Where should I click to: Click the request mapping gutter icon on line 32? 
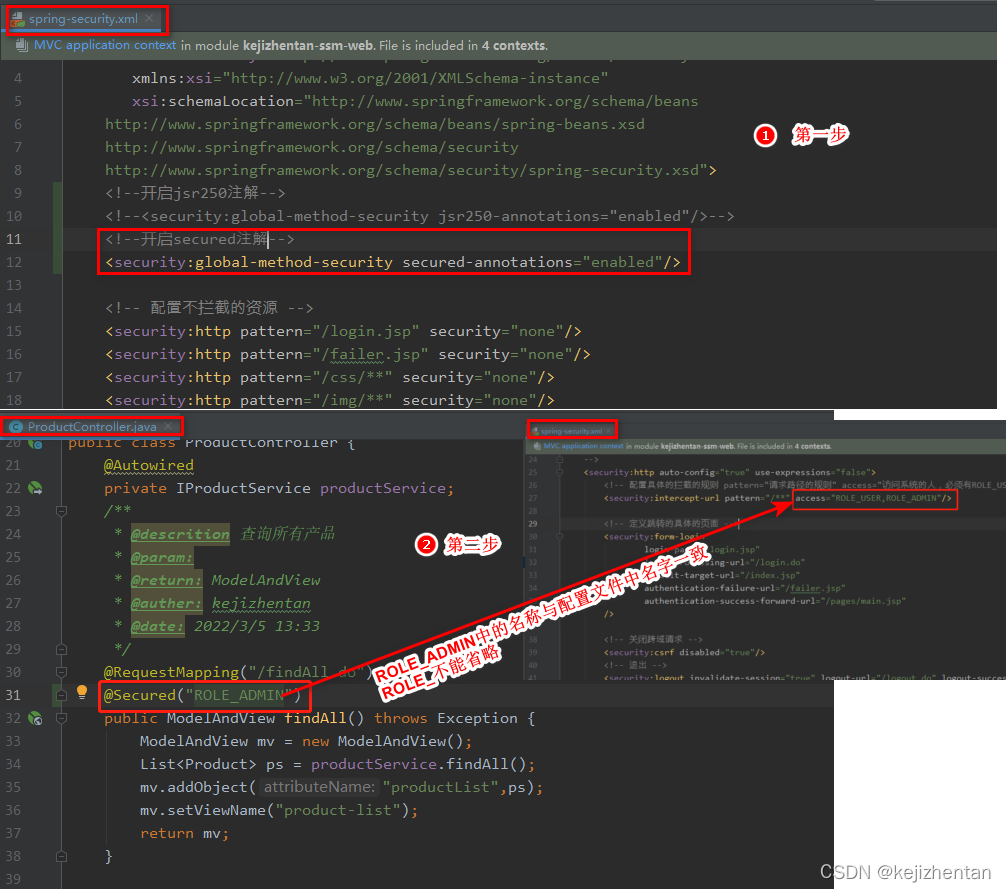tap(35, 719)
